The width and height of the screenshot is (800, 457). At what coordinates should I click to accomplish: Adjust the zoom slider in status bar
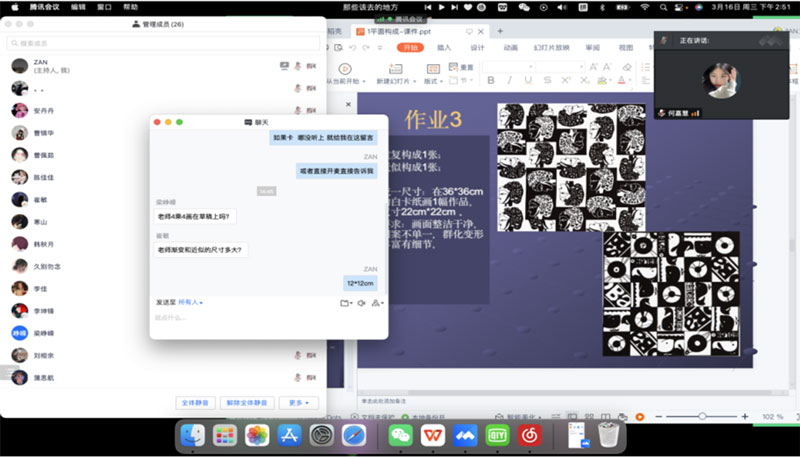(x=703, y=416)
